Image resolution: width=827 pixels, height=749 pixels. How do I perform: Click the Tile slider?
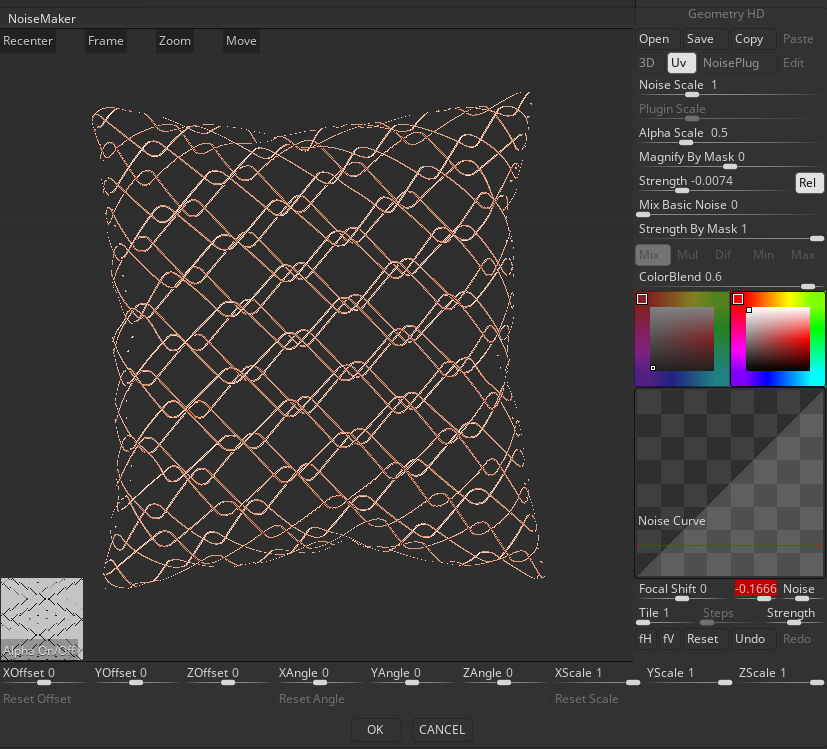(666, 616)
